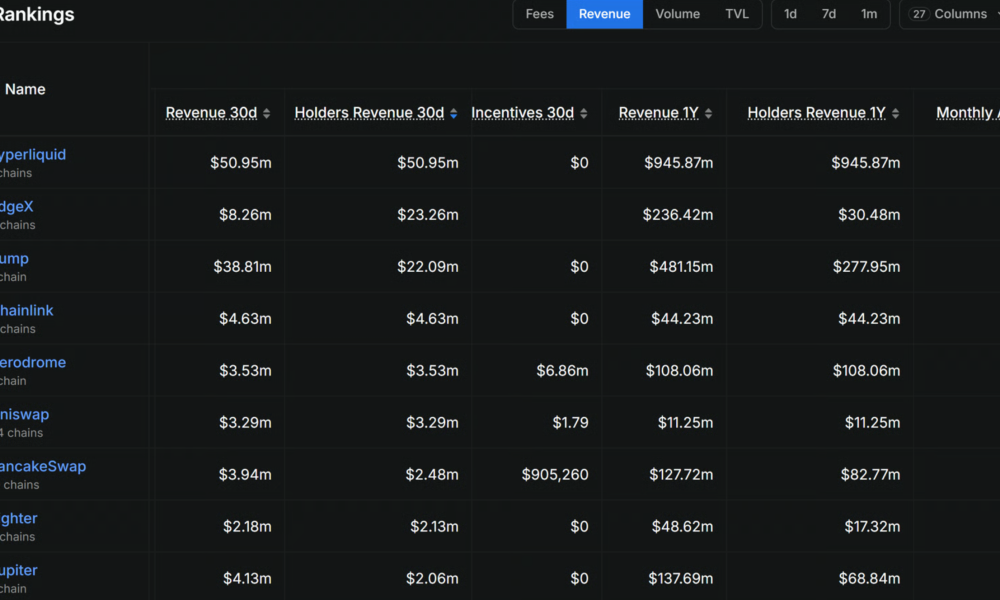Click sort arrows beside Holders Revenue 30d
Image resolution: width=1000 pixels, height=600 pixels.
click(x=453, y=113)
